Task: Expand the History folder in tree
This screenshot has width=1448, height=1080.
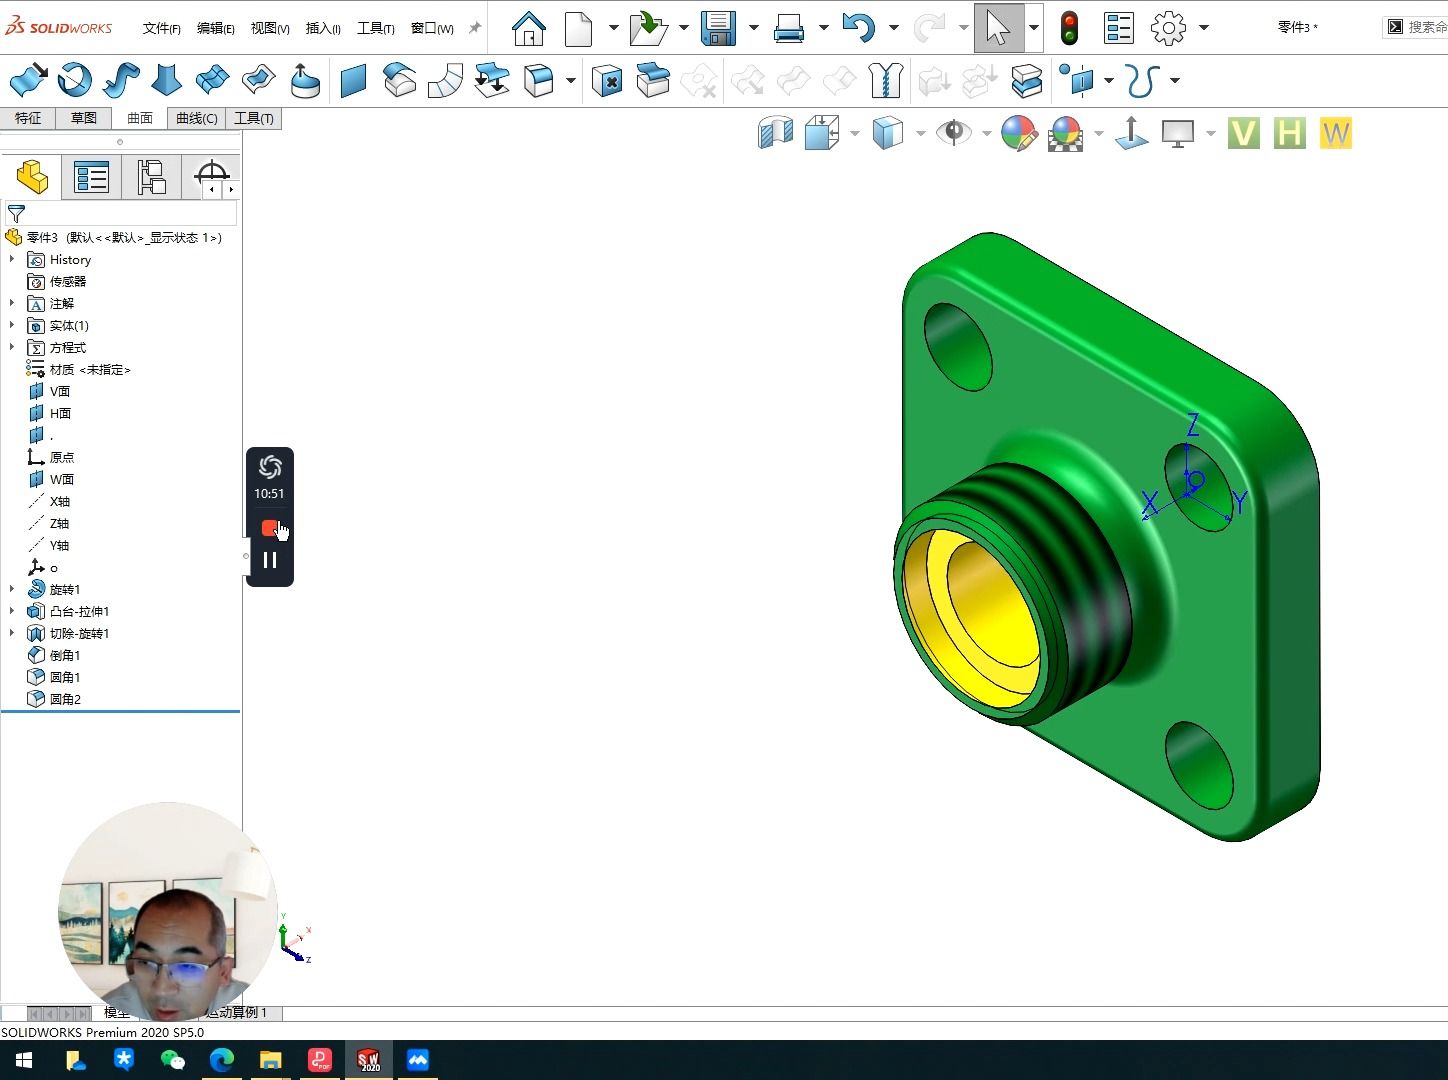Action: point(12,259)
